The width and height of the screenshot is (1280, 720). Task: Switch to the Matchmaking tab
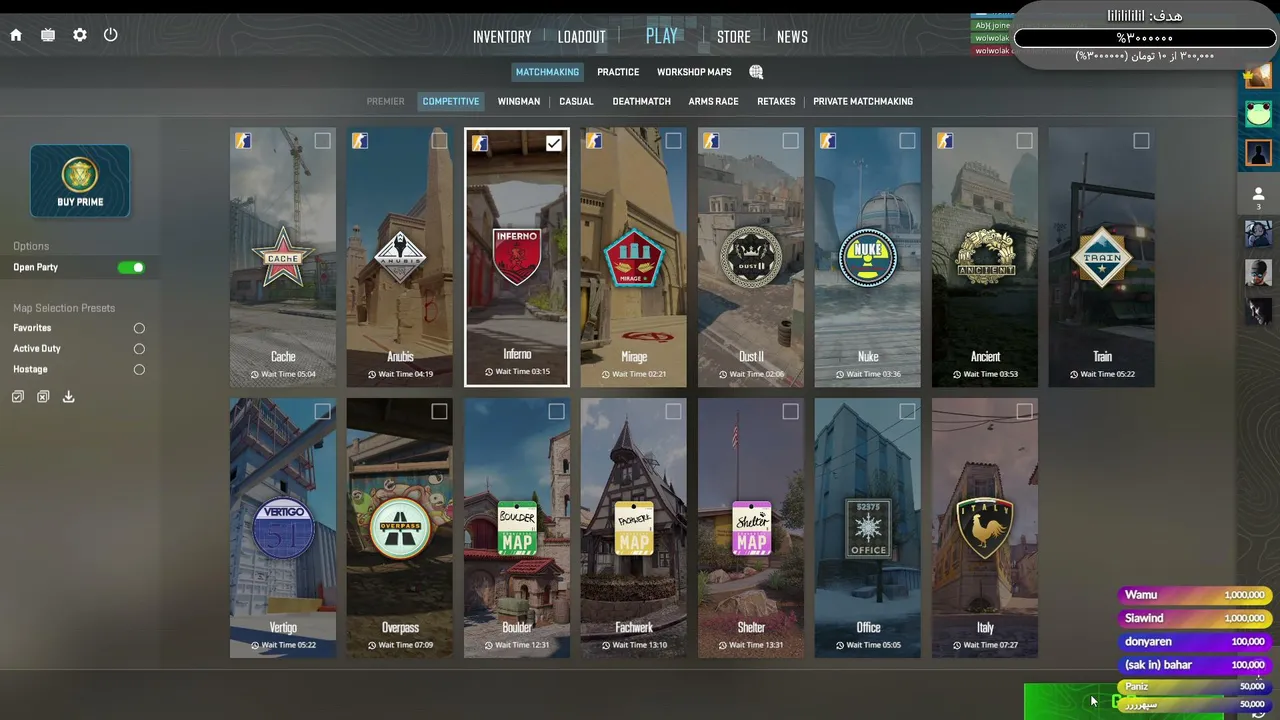point(547,72)
